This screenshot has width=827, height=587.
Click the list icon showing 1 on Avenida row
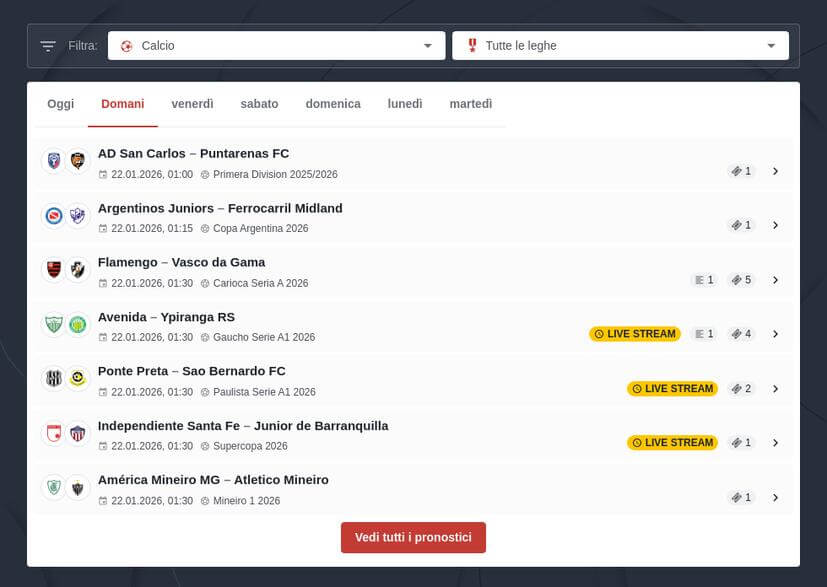704,334
